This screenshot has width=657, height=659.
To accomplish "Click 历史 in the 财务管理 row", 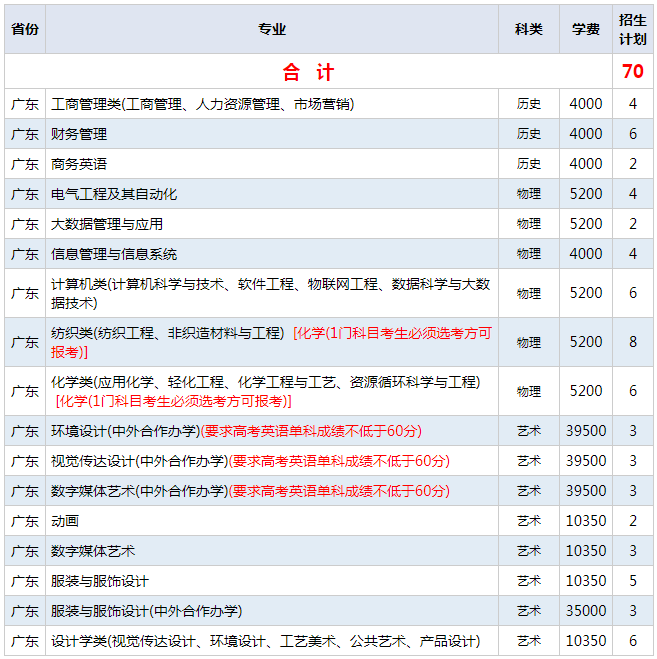I will pos(529,134).
